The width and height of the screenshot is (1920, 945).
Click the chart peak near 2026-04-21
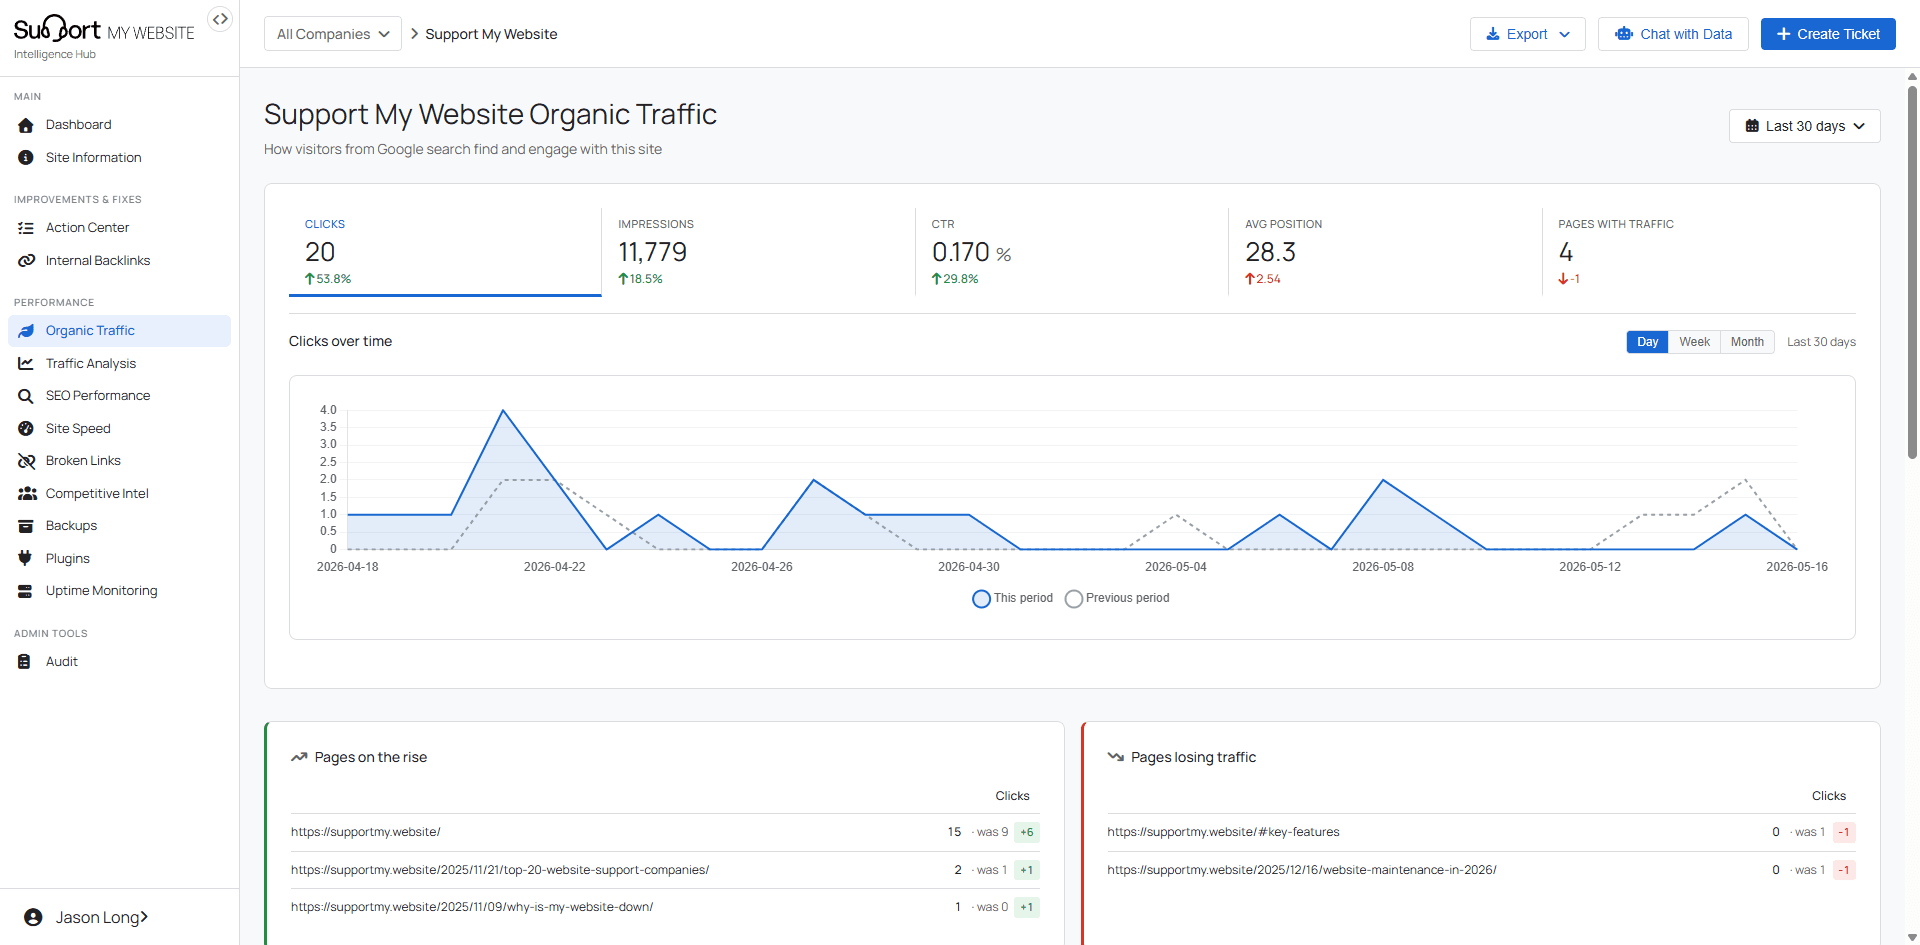pyautogui.click(x=503, y=410)
